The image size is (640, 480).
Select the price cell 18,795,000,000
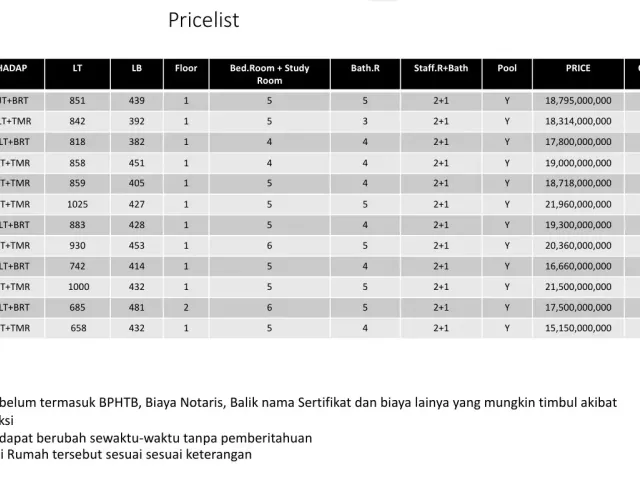(578, 100)
